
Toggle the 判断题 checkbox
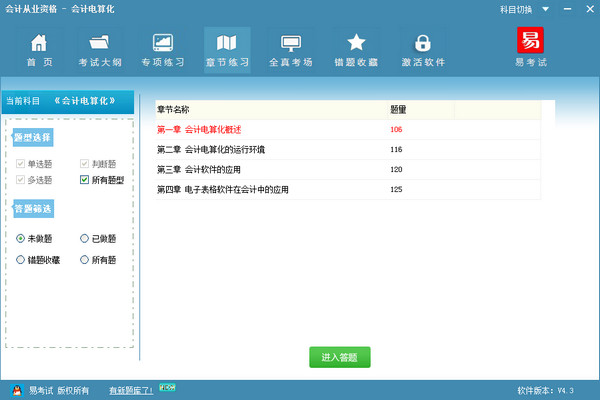(x=84, y=164)
